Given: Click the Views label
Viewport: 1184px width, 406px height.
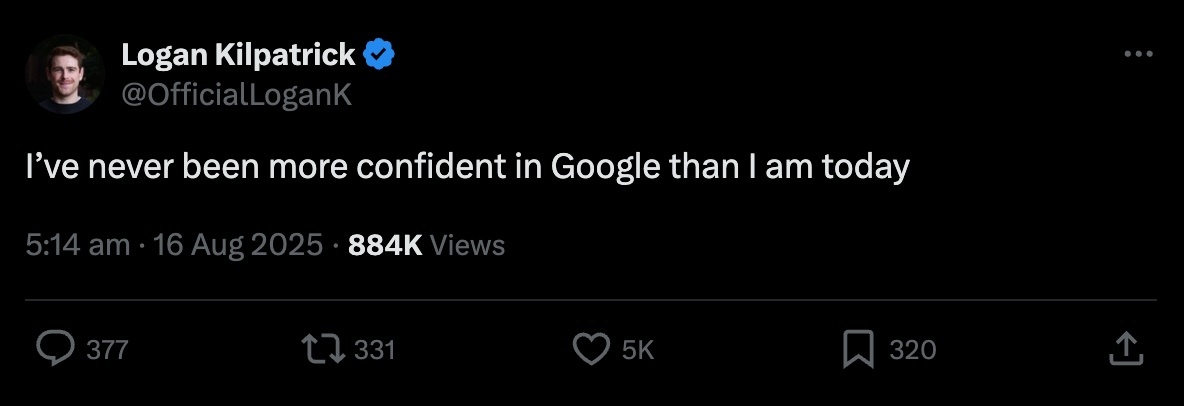Looking at the screenshot, I should coord(468,245).
